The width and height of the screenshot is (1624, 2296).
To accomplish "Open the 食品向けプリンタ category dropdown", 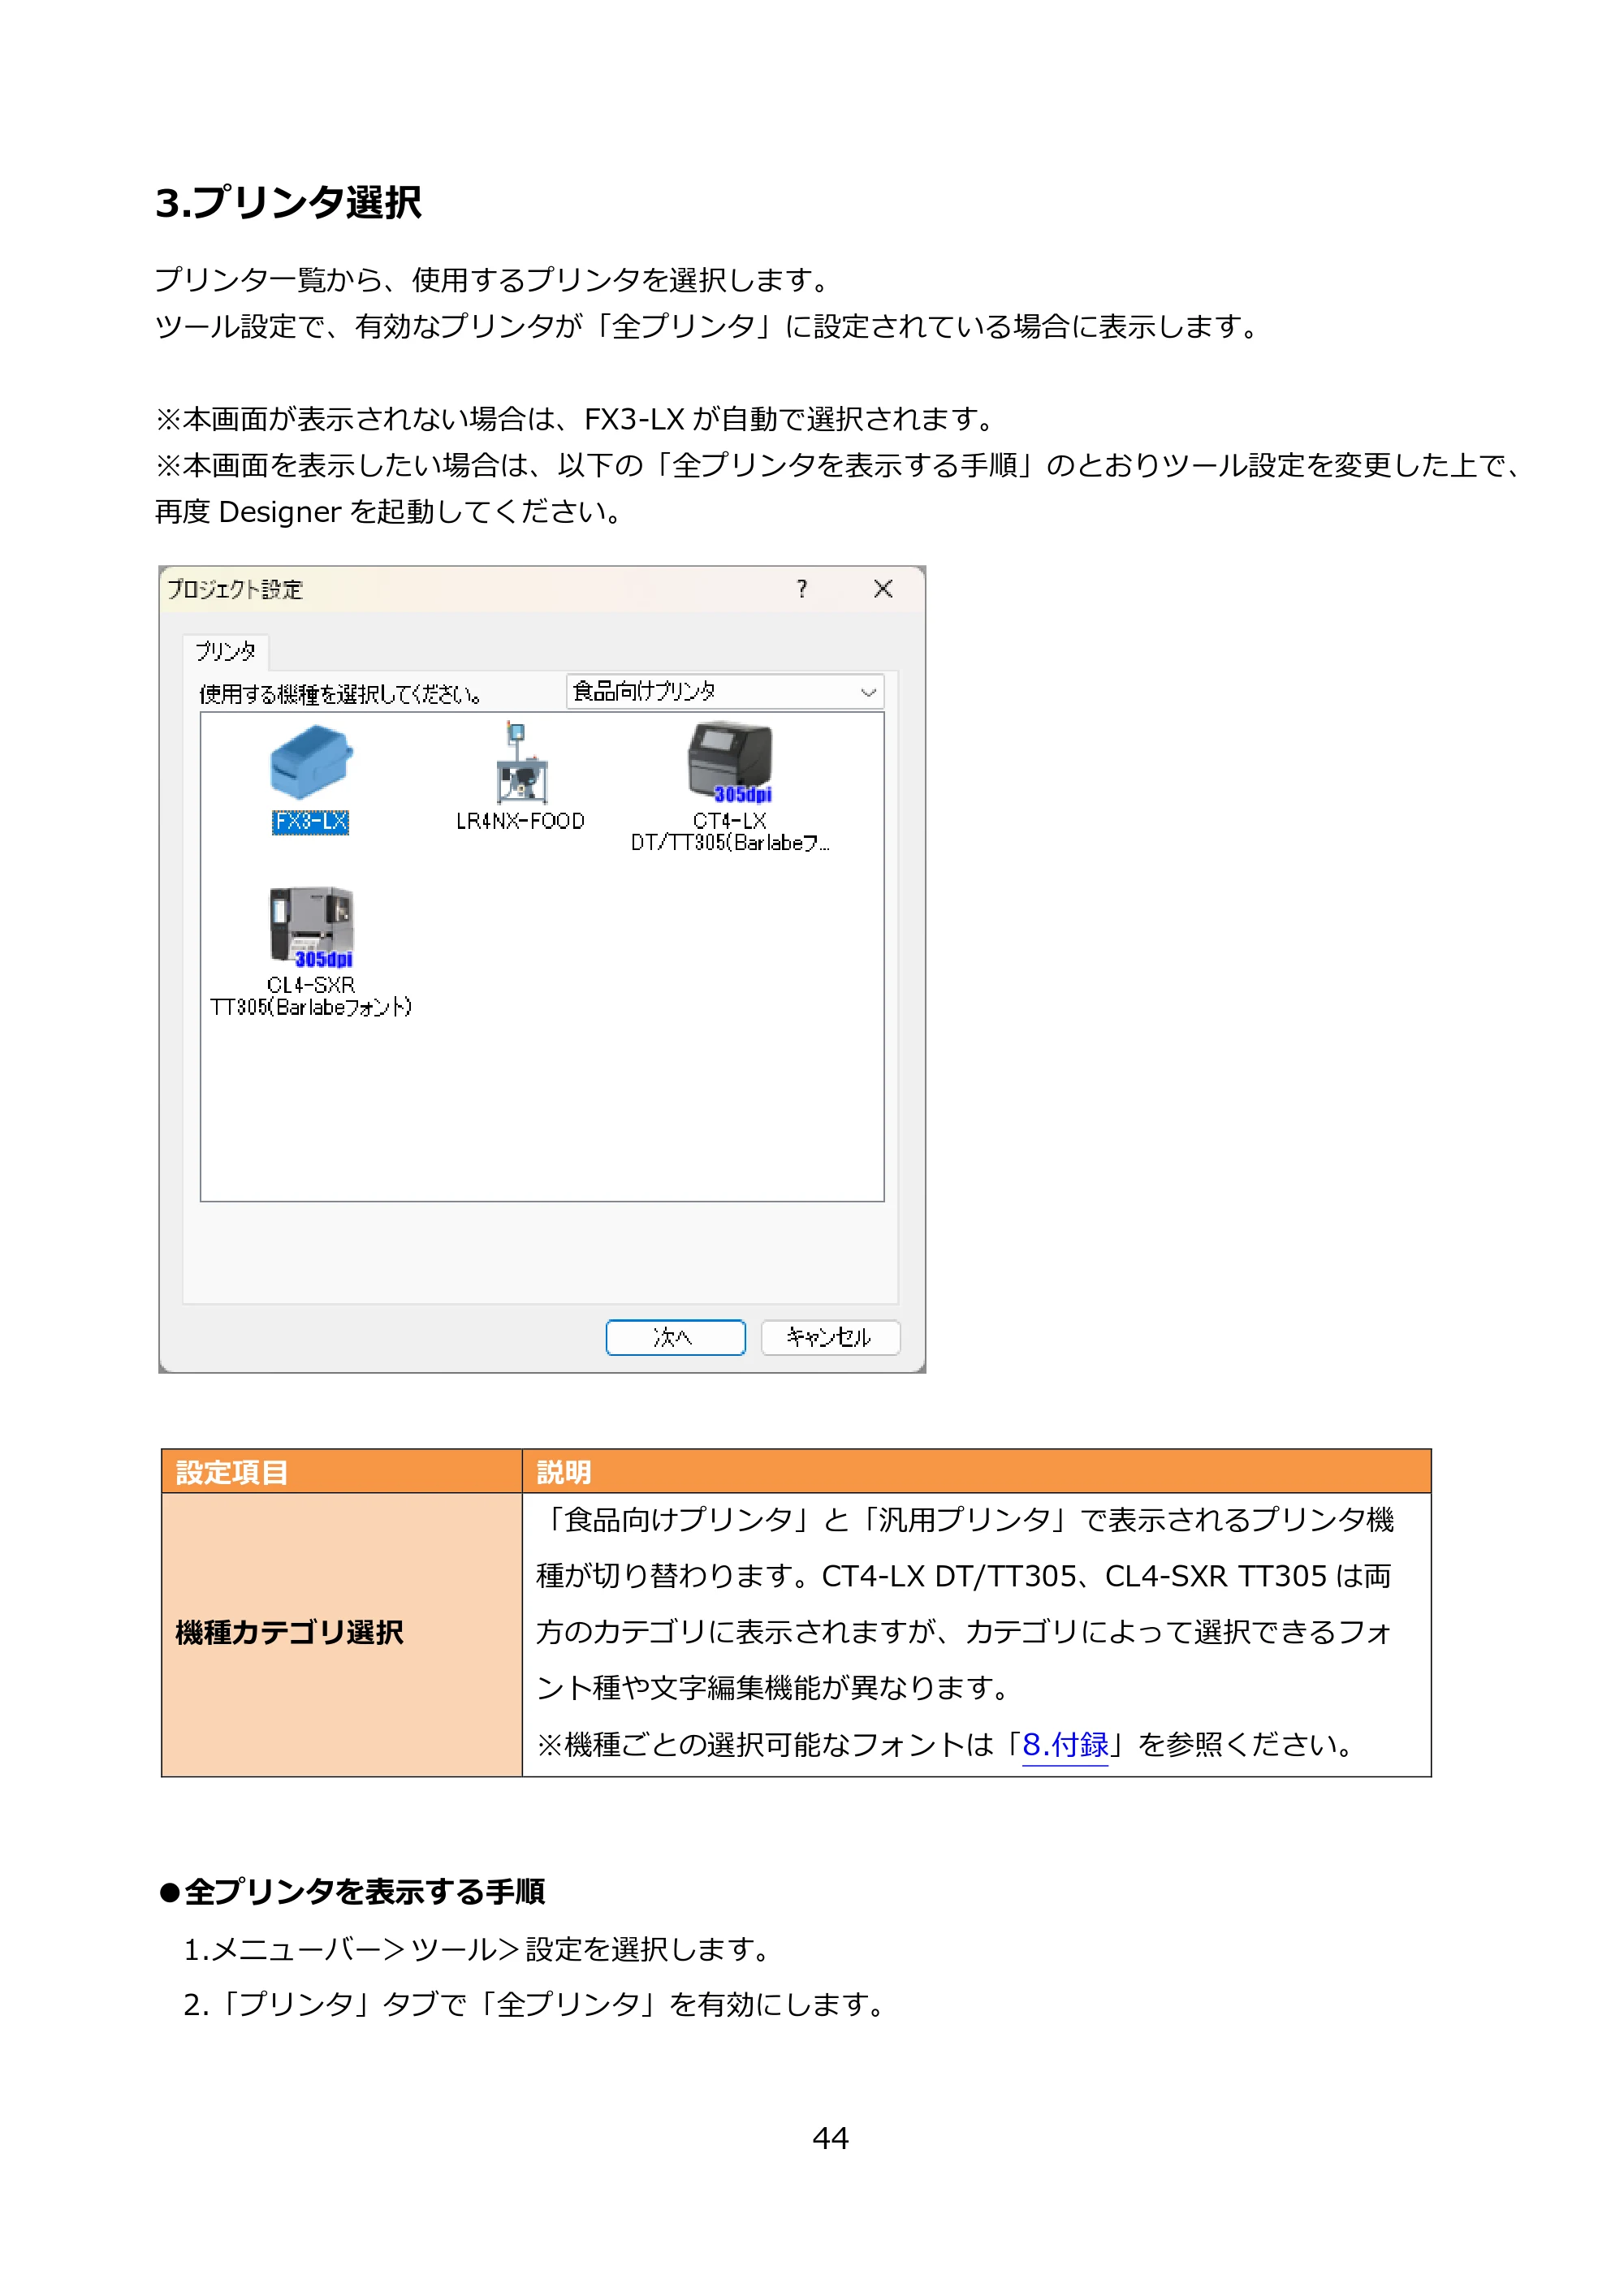I will [725, 692].
